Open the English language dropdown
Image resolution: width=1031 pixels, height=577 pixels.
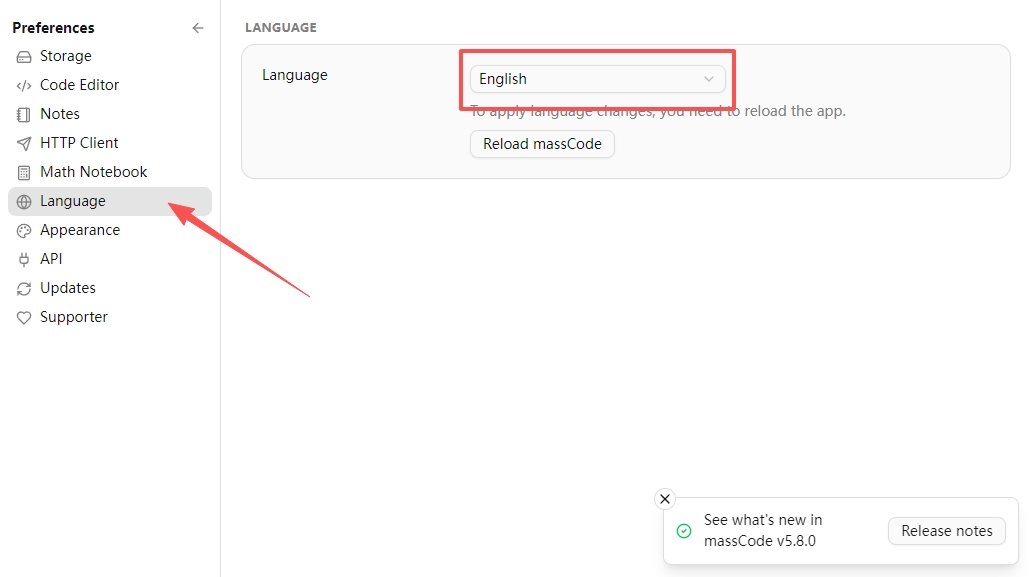tap(598, 79)
